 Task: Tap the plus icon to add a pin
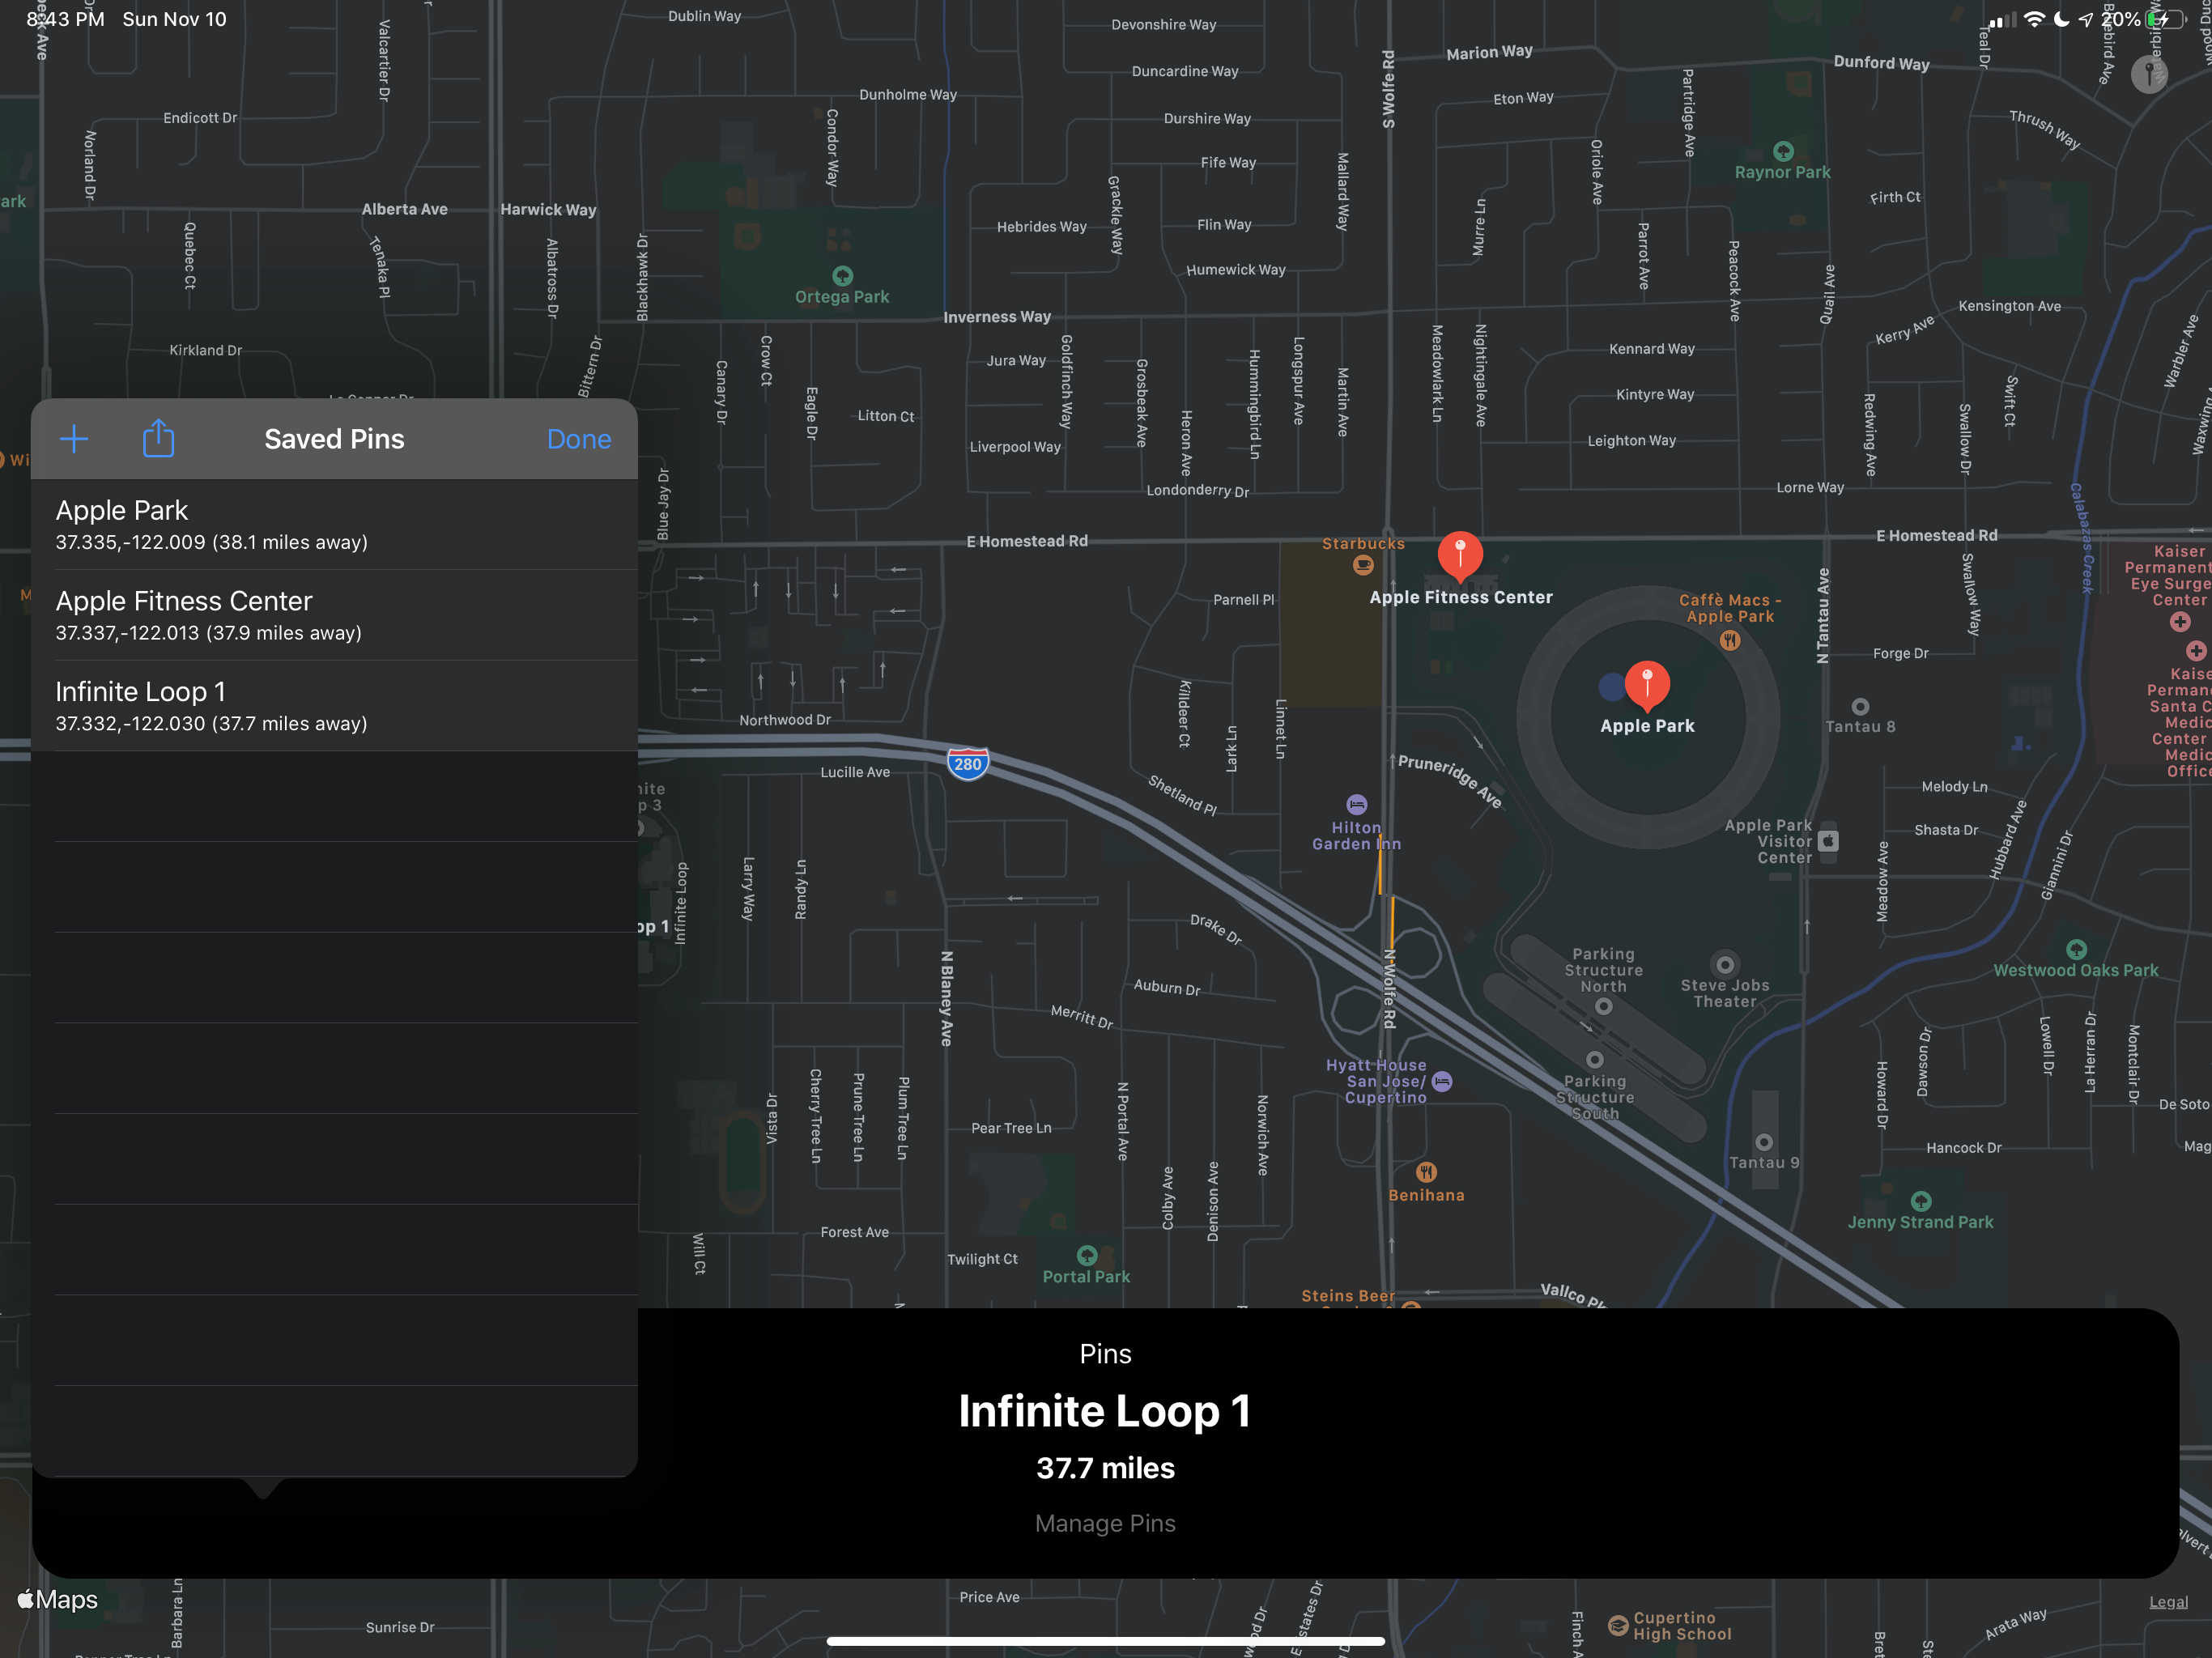[74, 438]
